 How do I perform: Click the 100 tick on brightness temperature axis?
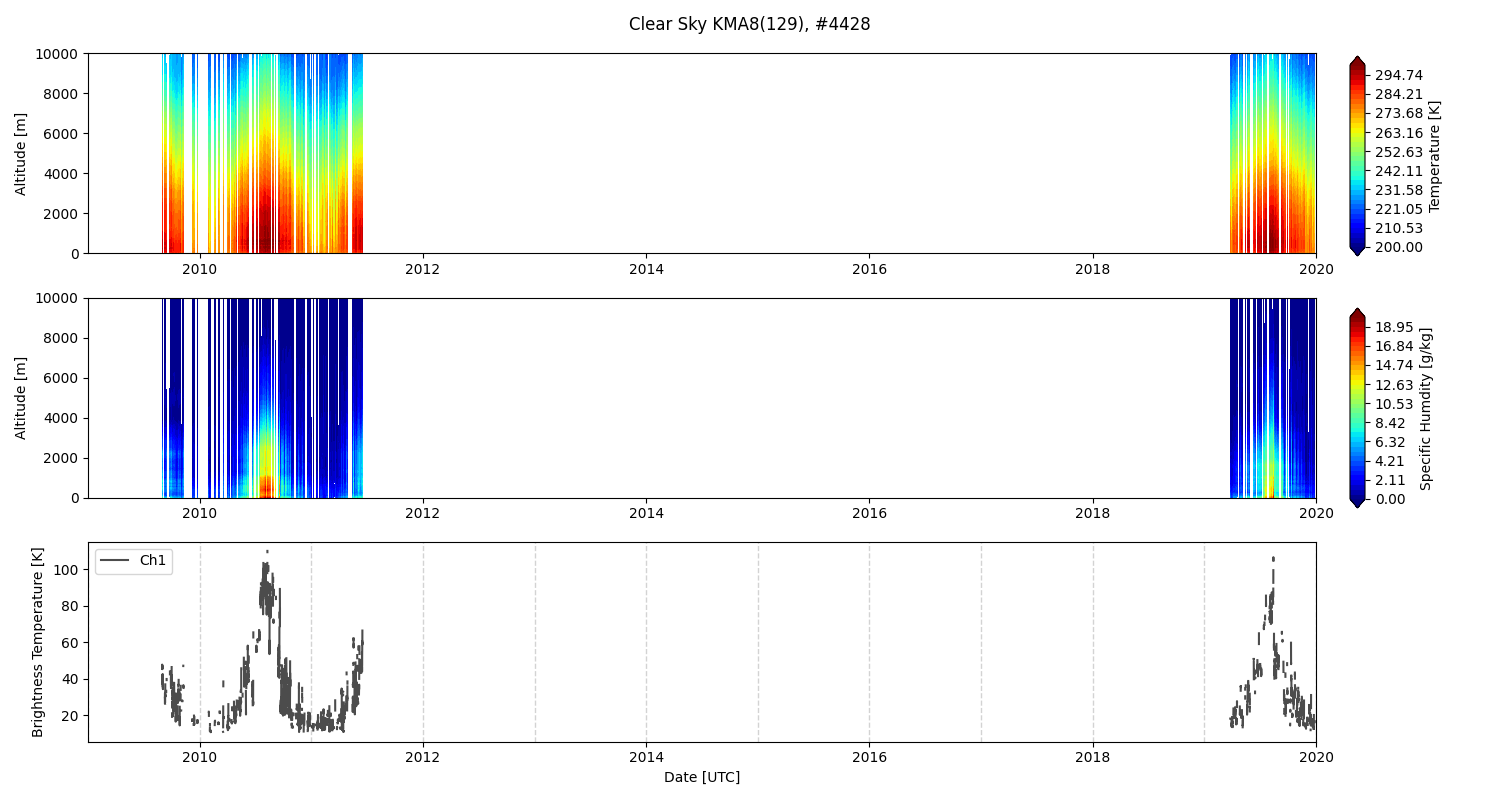pos(68,570)
